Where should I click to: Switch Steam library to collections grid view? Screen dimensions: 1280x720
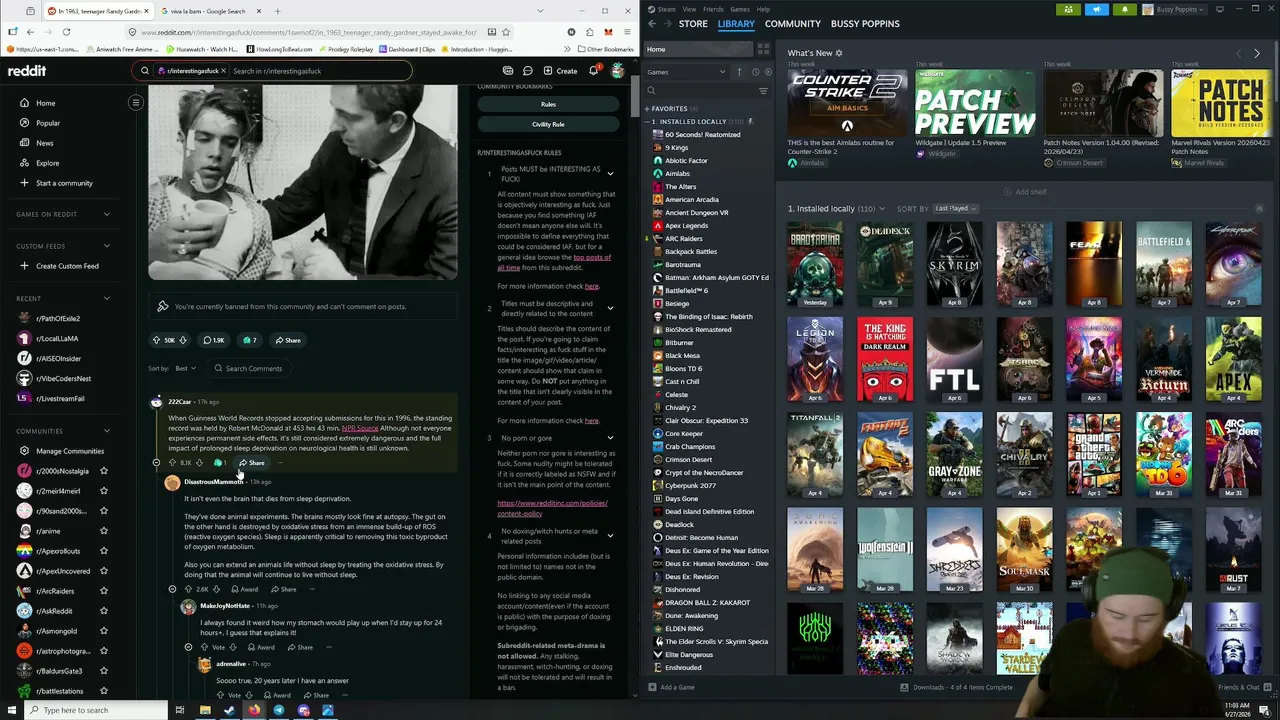click(763, 49)
